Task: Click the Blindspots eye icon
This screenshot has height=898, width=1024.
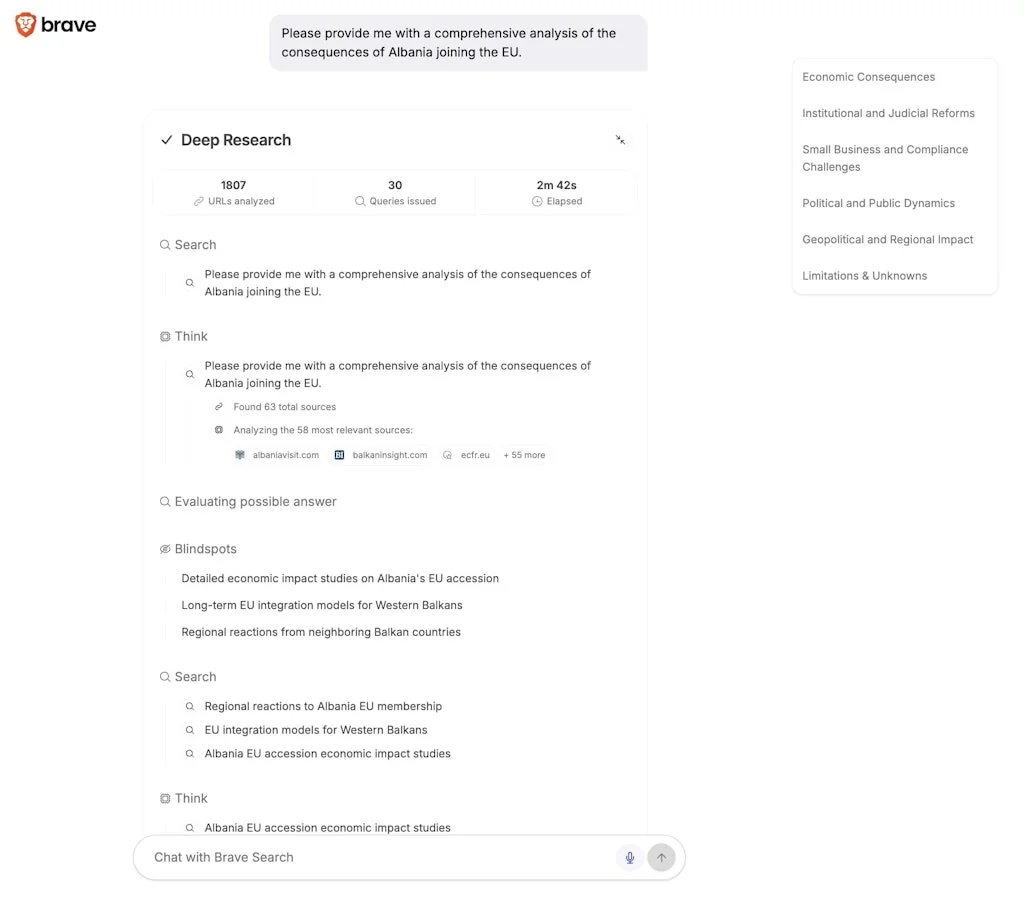Action: coord(164,548)
